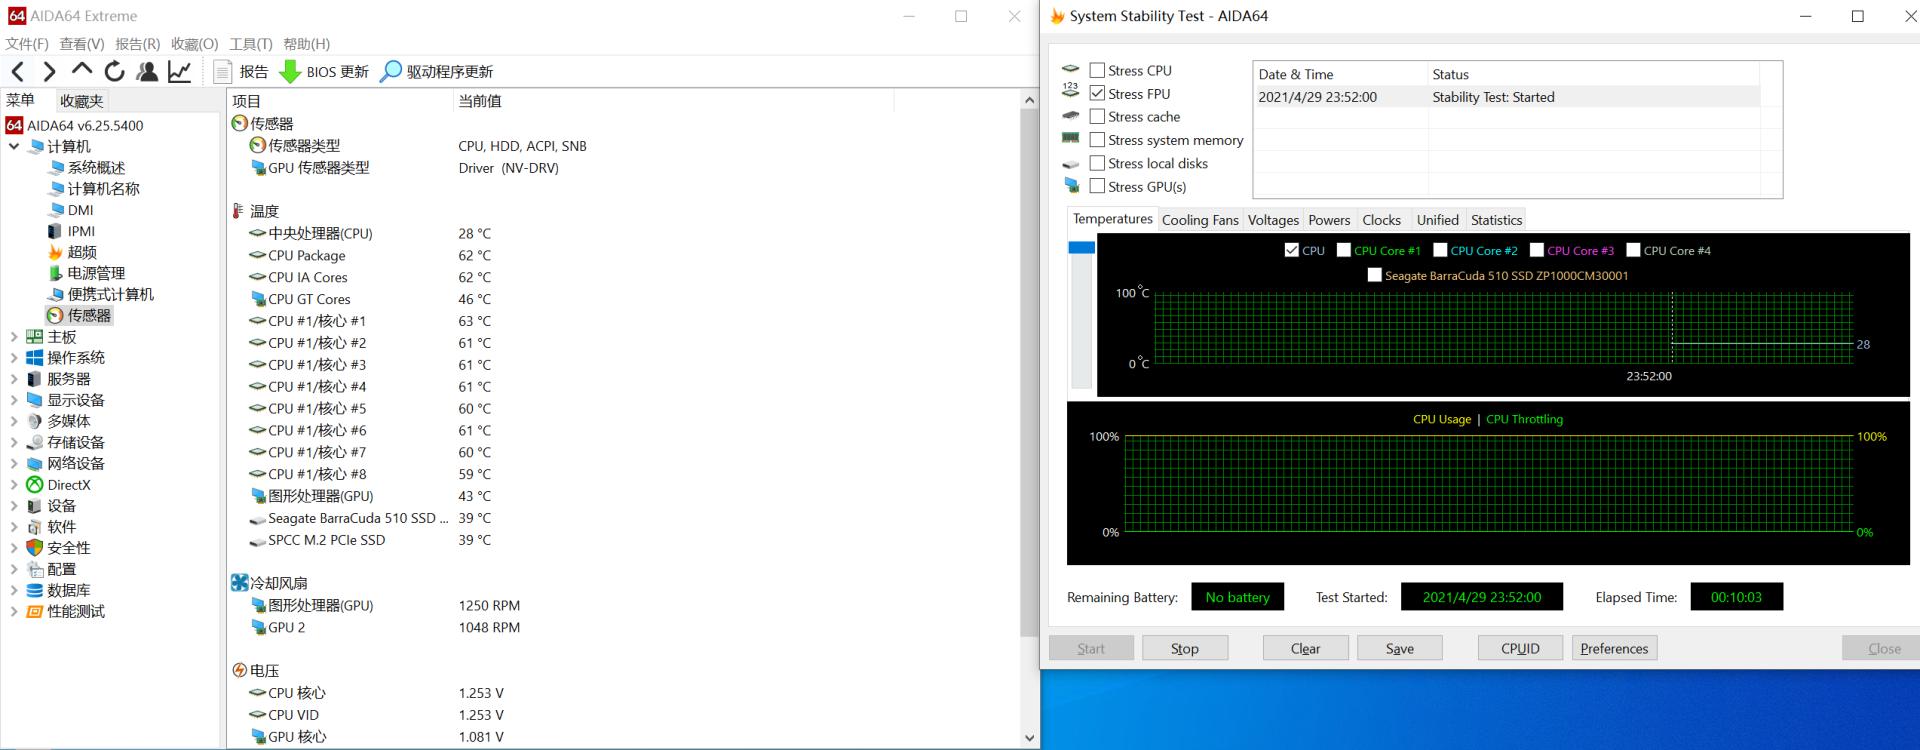Switch to the Cooling Fans tab
The width and height of the screenshot is (1920, 750).
point(1199,220)
